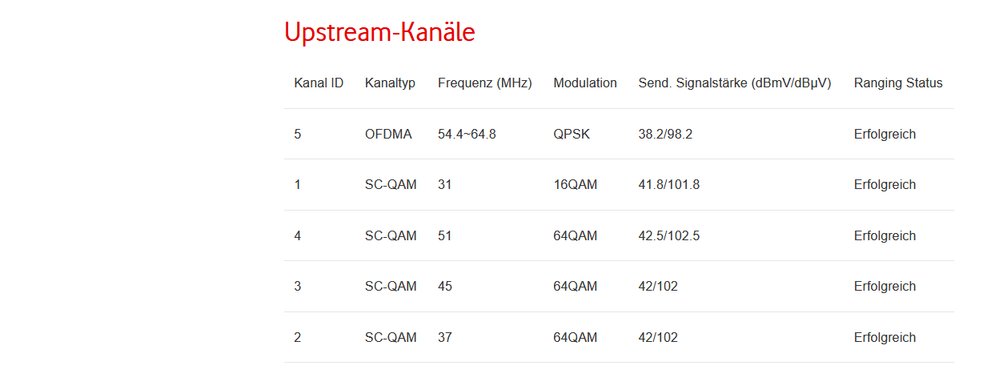
Task: Select frequency 45 in channel 3 row
Action: coord(445,286)
